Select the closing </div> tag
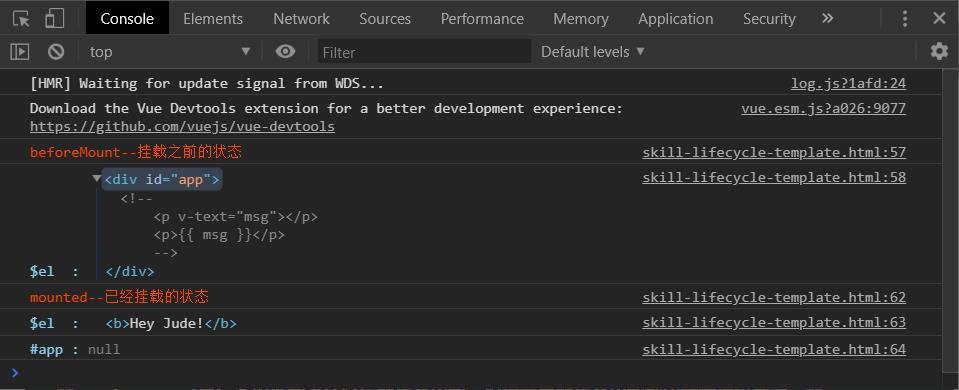 (x=130, y=271)
